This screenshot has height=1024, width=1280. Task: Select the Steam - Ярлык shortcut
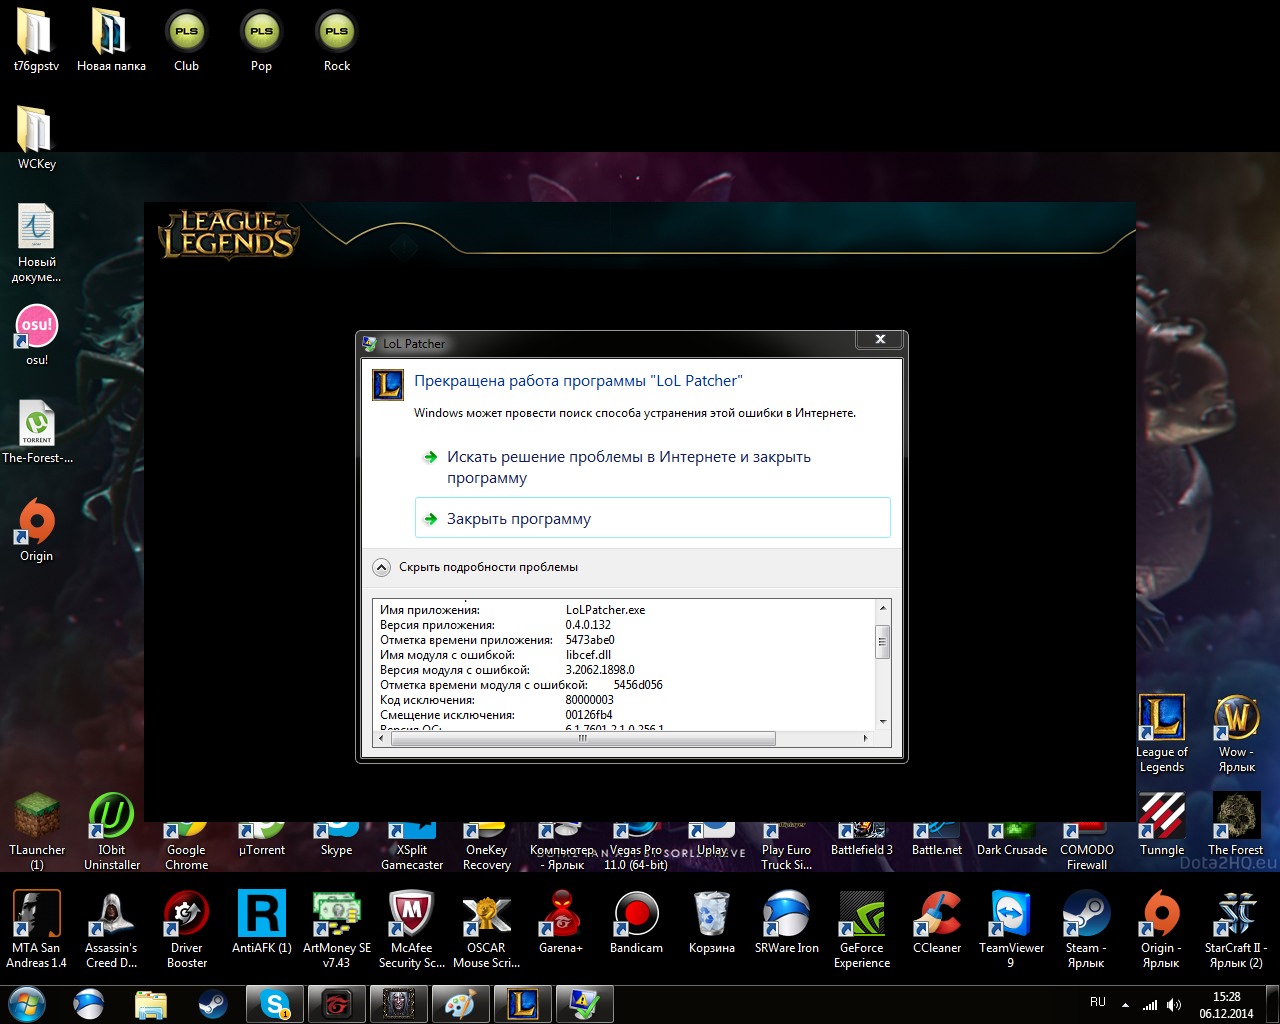click(x=1086, y=929)
